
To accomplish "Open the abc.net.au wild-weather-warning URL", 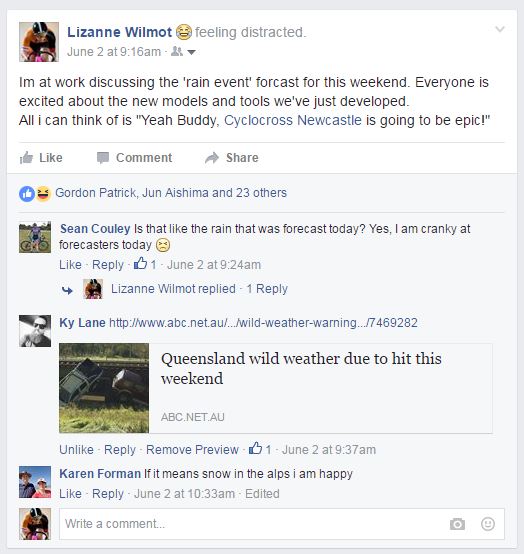I will click(263, 323).
